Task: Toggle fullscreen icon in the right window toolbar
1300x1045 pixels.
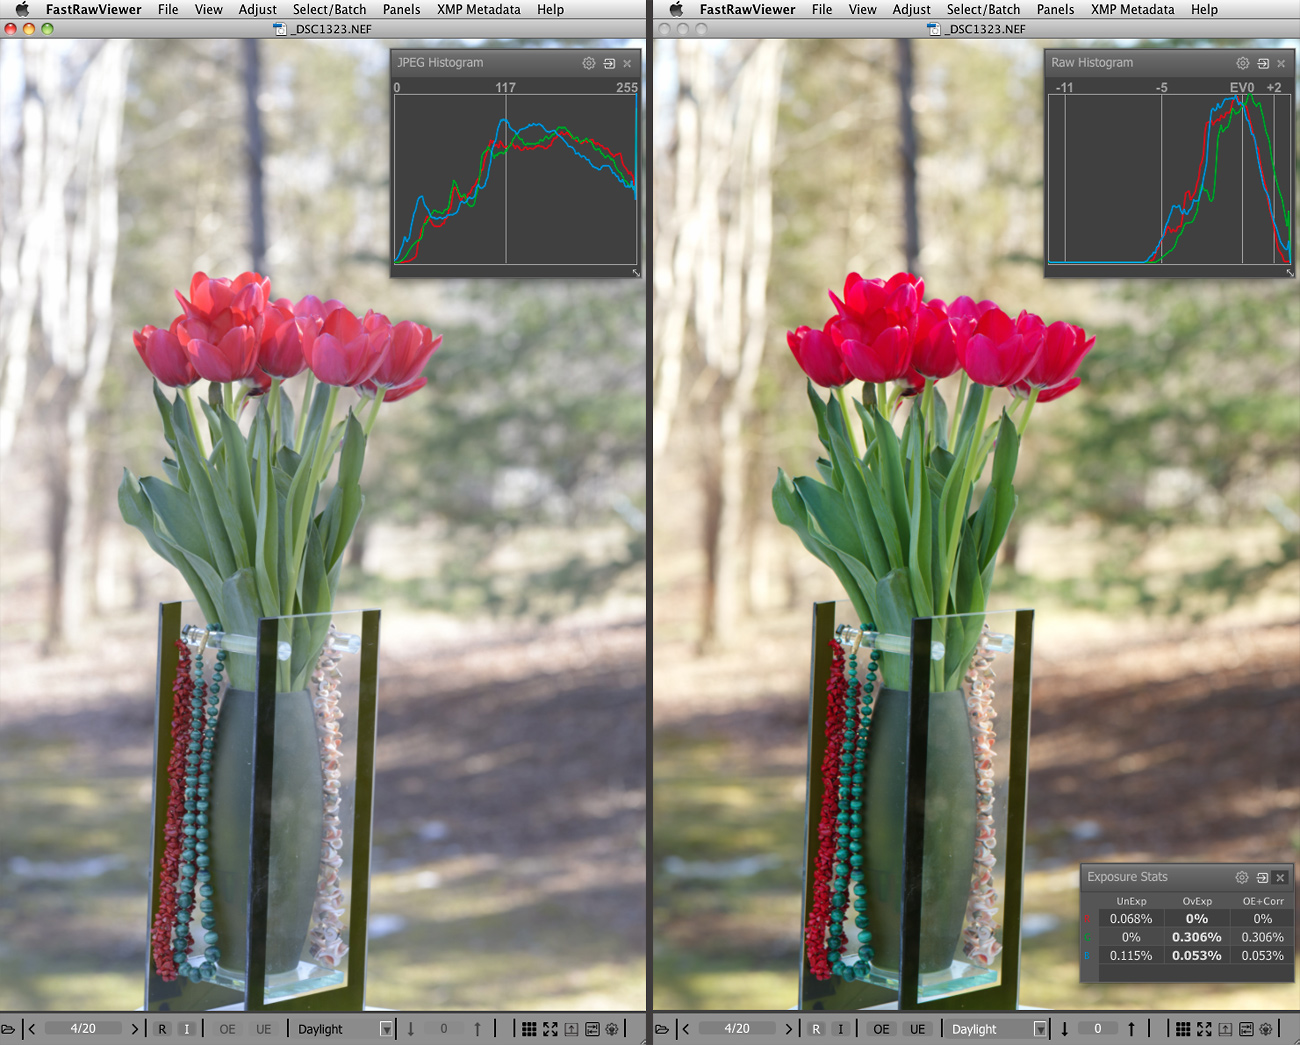Action: pyautogui.click(x=1204, y=1029)
